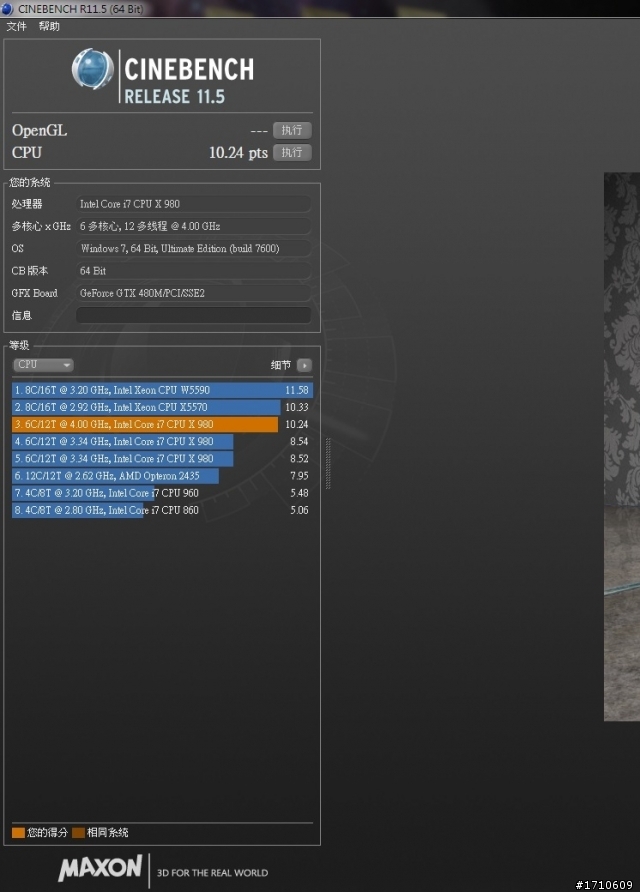Click the Cinebench title bar app icon
This screenshot has height=893, width=640.
coord(7,9)
